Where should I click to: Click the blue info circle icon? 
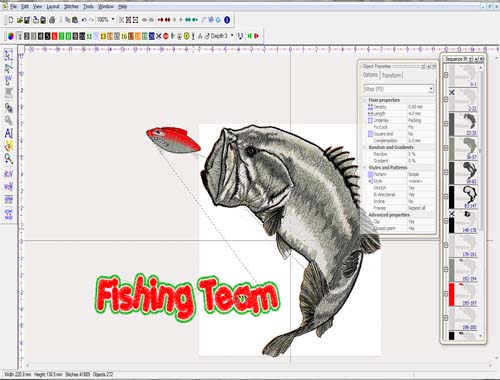(x=227, y=20)
